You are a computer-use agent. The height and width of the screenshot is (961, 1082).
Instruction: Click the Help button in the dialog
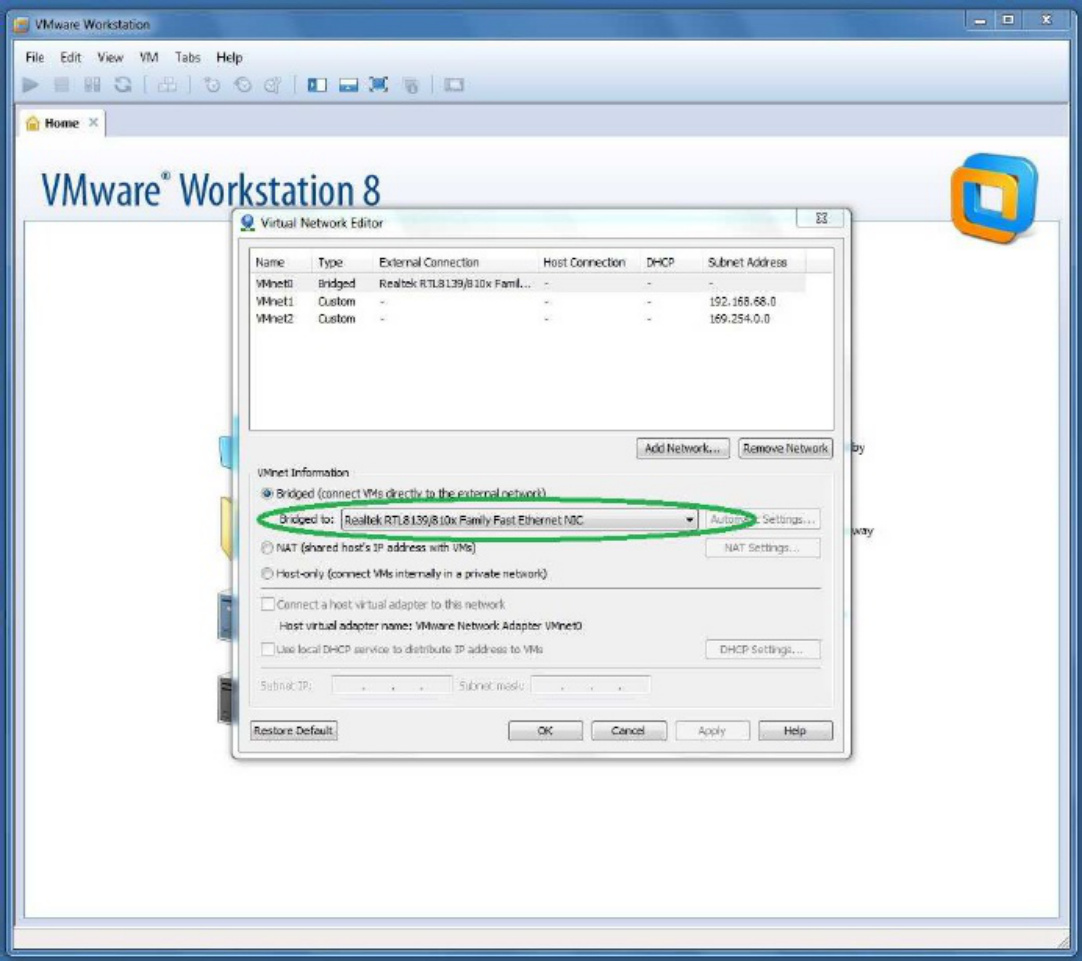[795, 731]
